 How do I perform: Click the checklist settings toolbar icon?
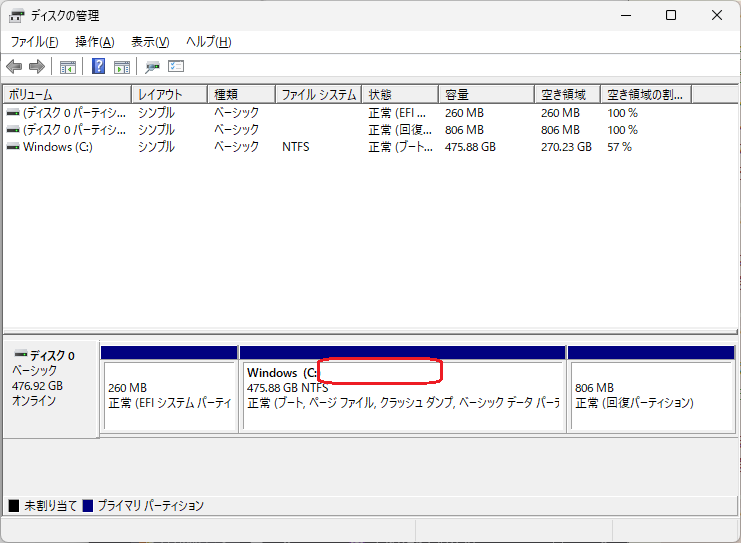tap(176, 67)
